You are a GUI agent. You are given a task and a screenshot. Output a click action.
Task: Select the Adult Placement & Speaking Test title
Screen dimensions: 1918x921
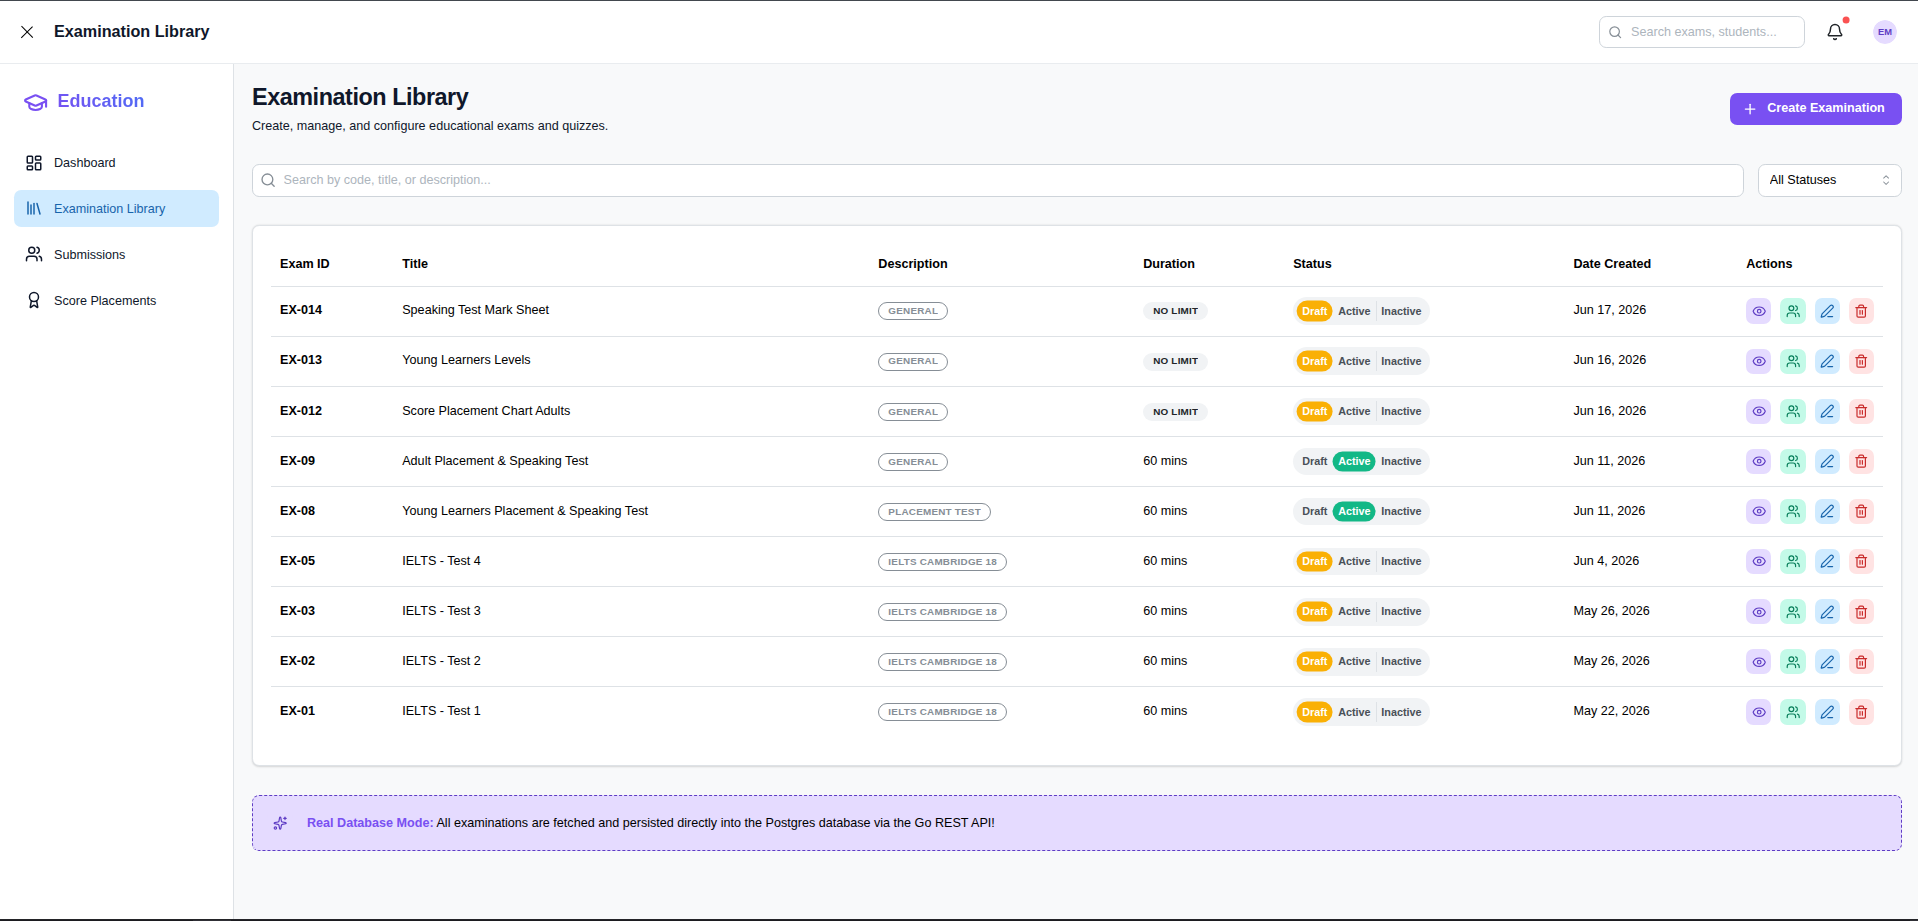(x=495, y=461)
